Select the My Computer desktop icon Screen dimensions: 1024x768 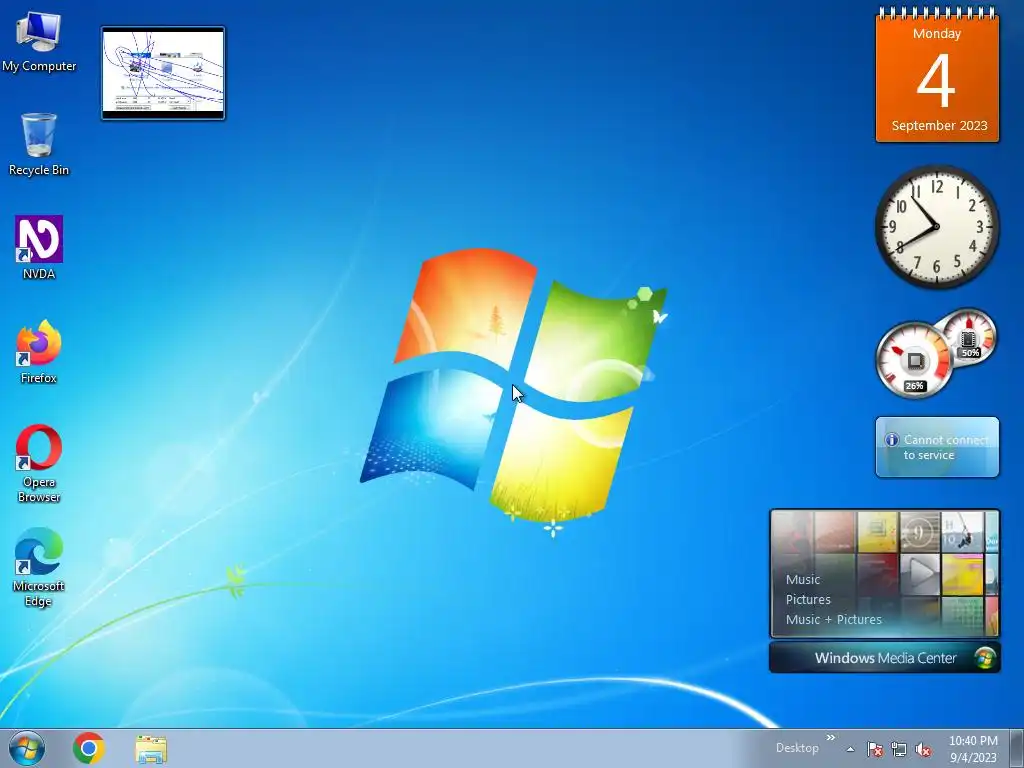pyautogui.click(x=39, y=42)
